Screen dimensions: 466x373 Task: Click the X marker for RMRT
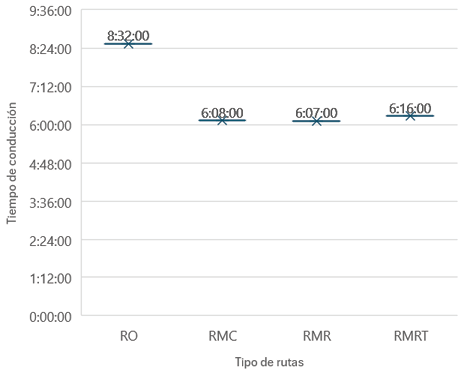410,116
